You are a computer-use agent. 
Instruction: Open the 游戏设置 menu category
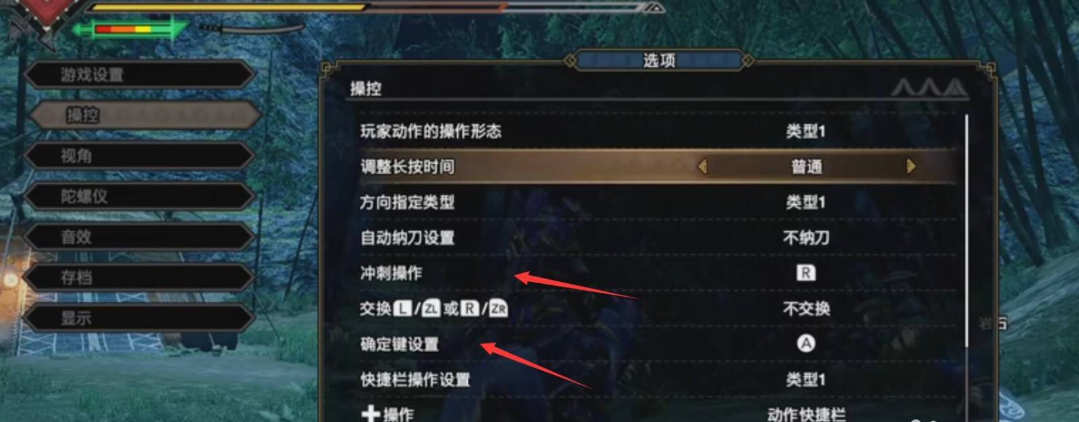140,74
